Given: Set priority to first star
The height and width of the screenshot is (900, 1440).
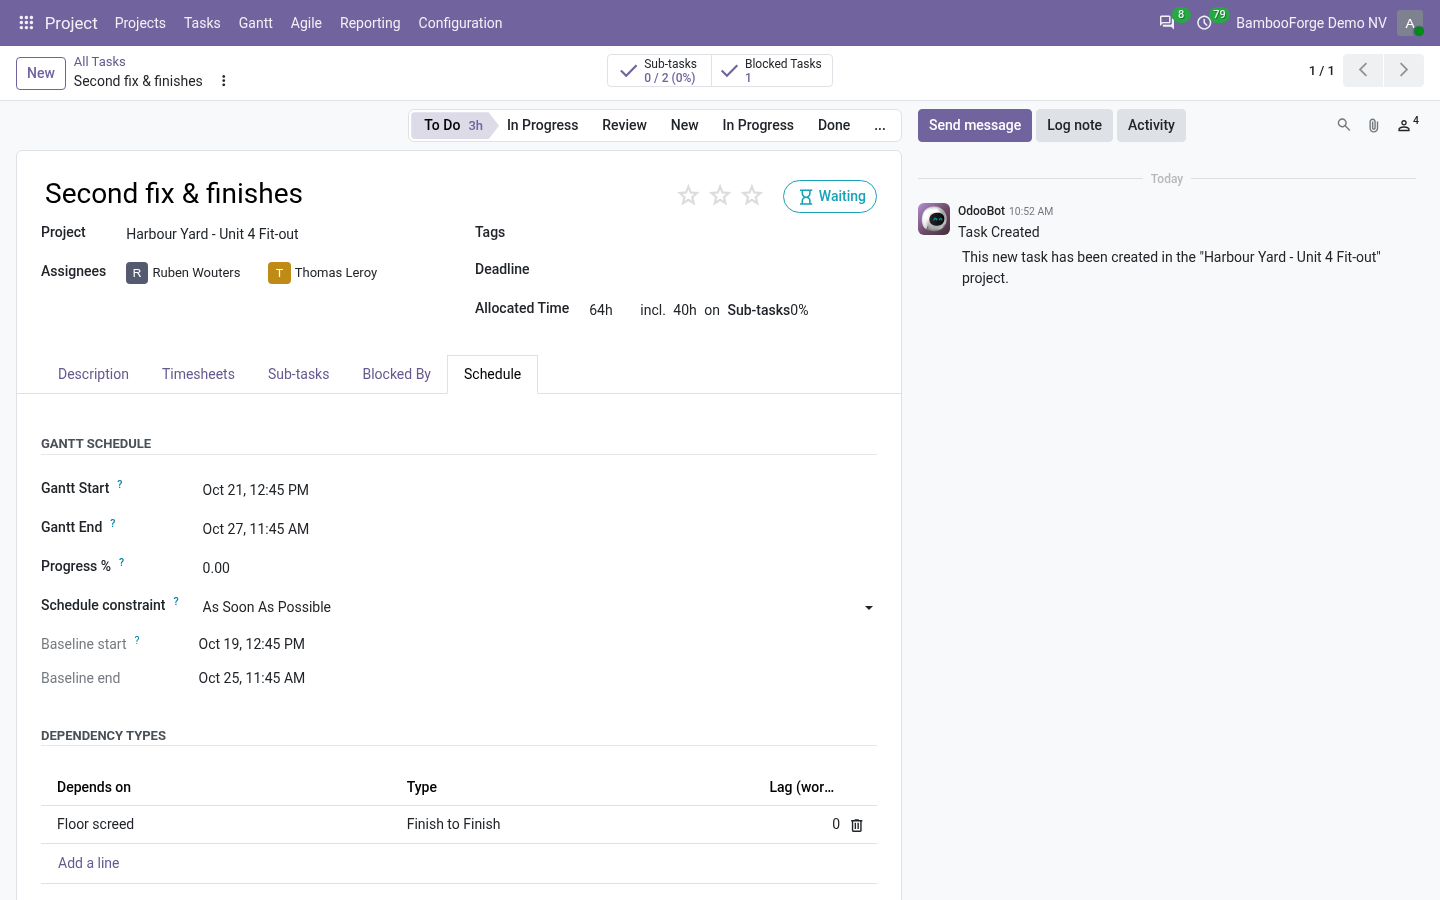Looking at the screenshot, I should (x=688, y=195).
